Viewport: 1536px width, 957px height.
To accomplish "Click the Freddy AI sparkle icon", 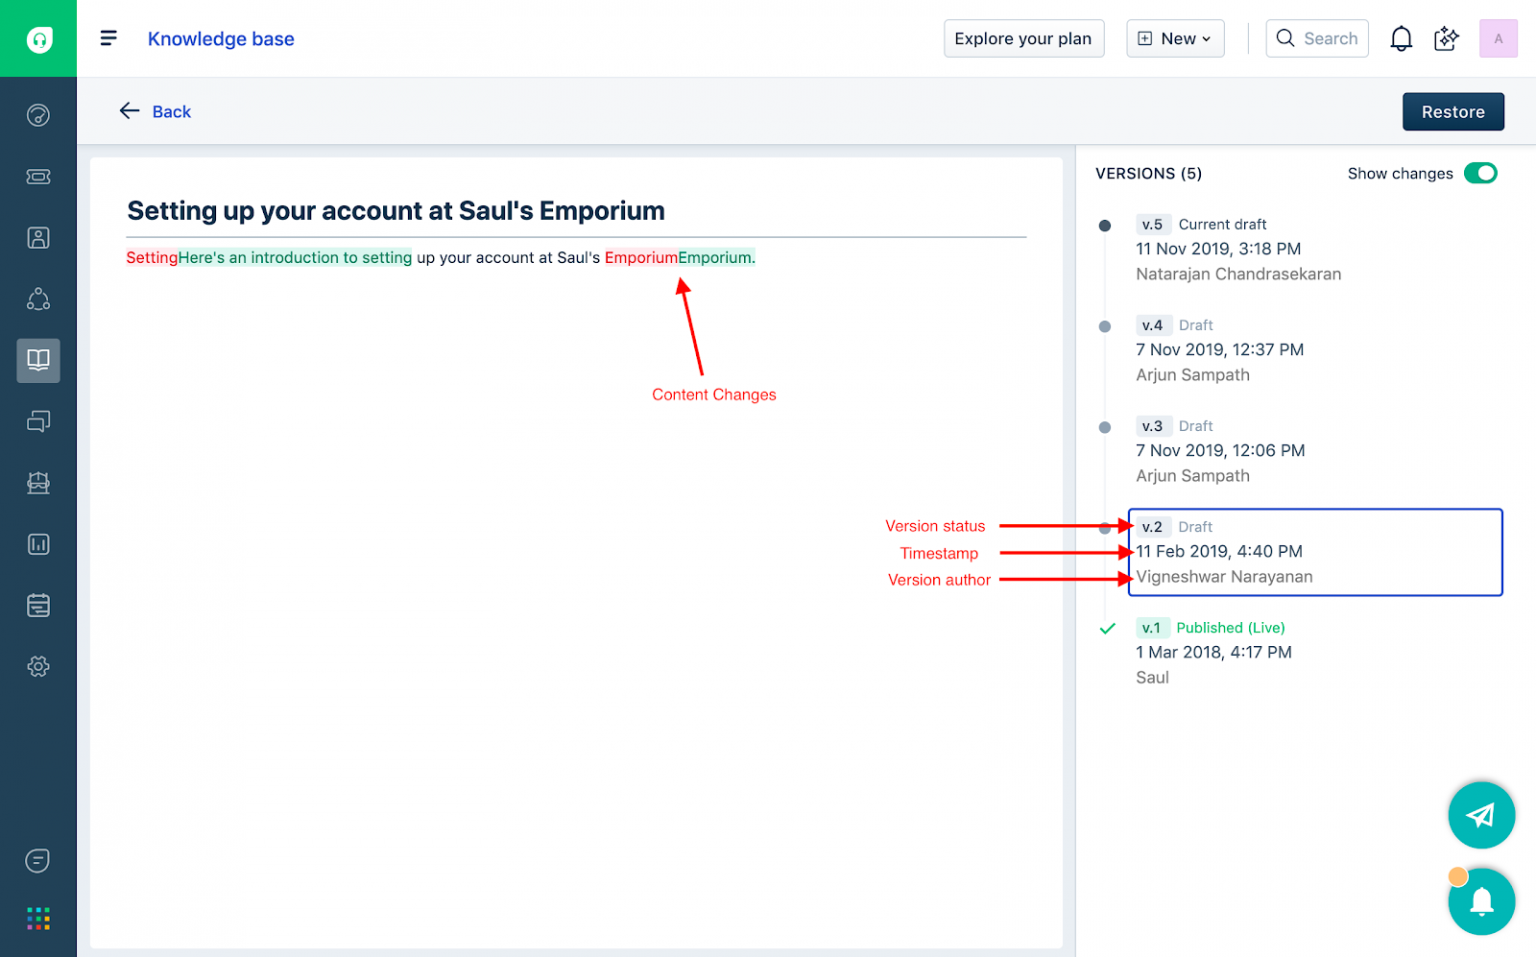I will pyautogui.click(x=1446, y=38).
